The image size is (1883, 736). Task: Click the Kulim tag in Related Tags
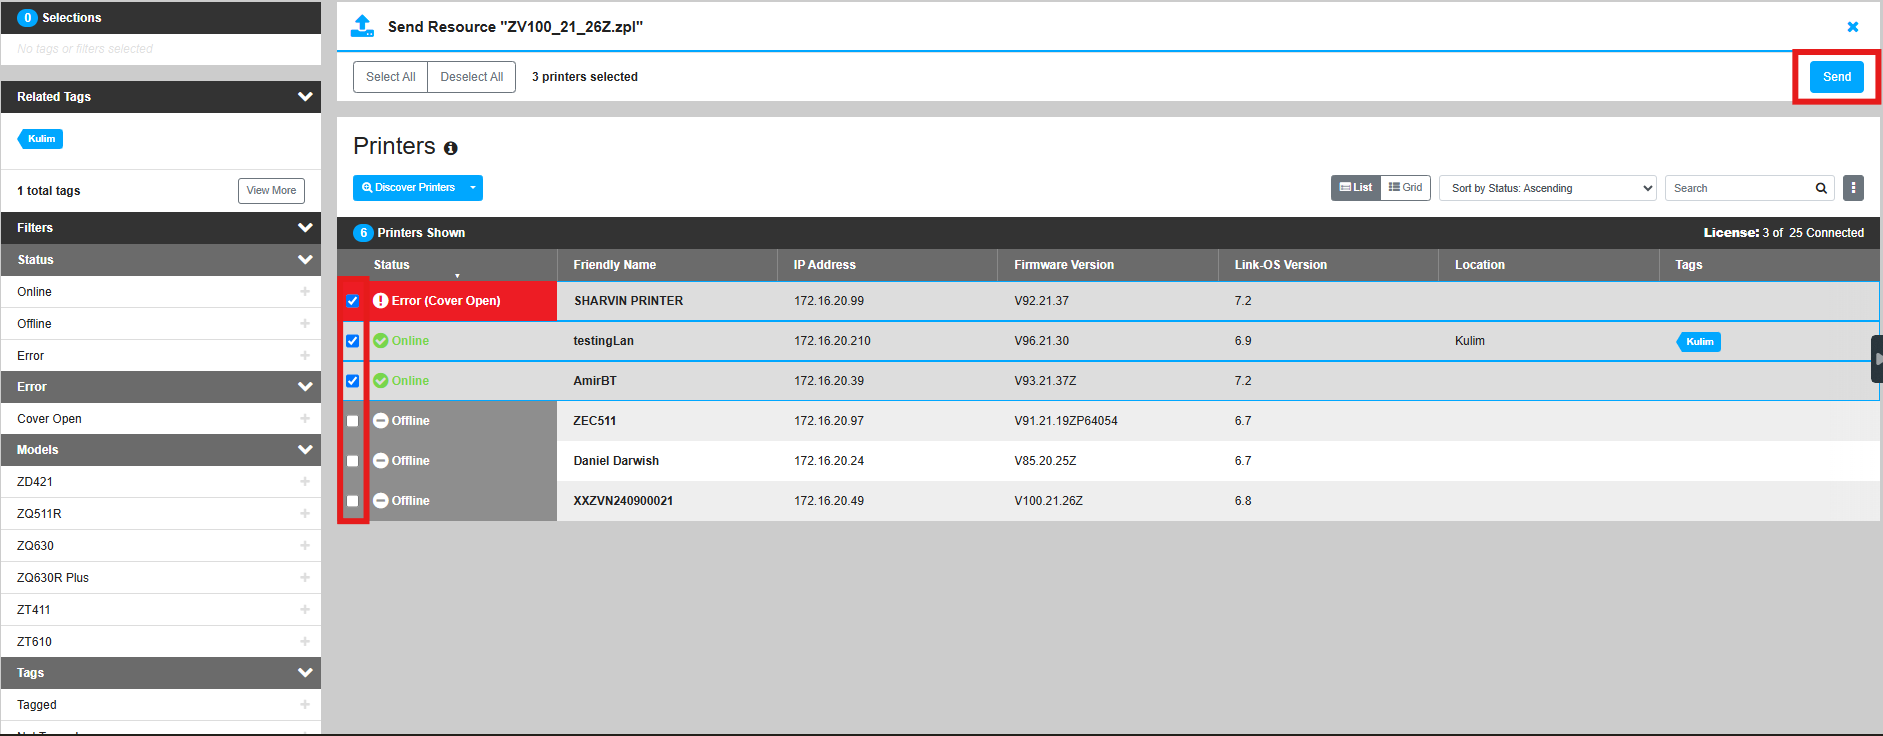tap(41, 139)
